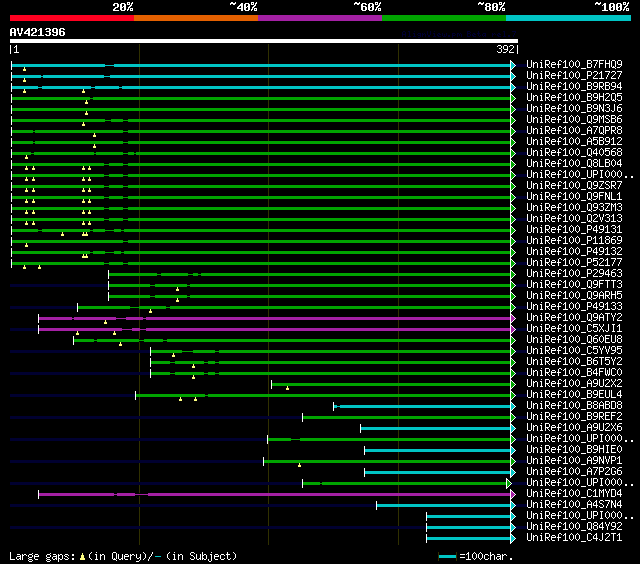This screenshot has width=640, height=564.
Task: Click the orange ~40% identity legend segment
Action: tap(195, 18)
